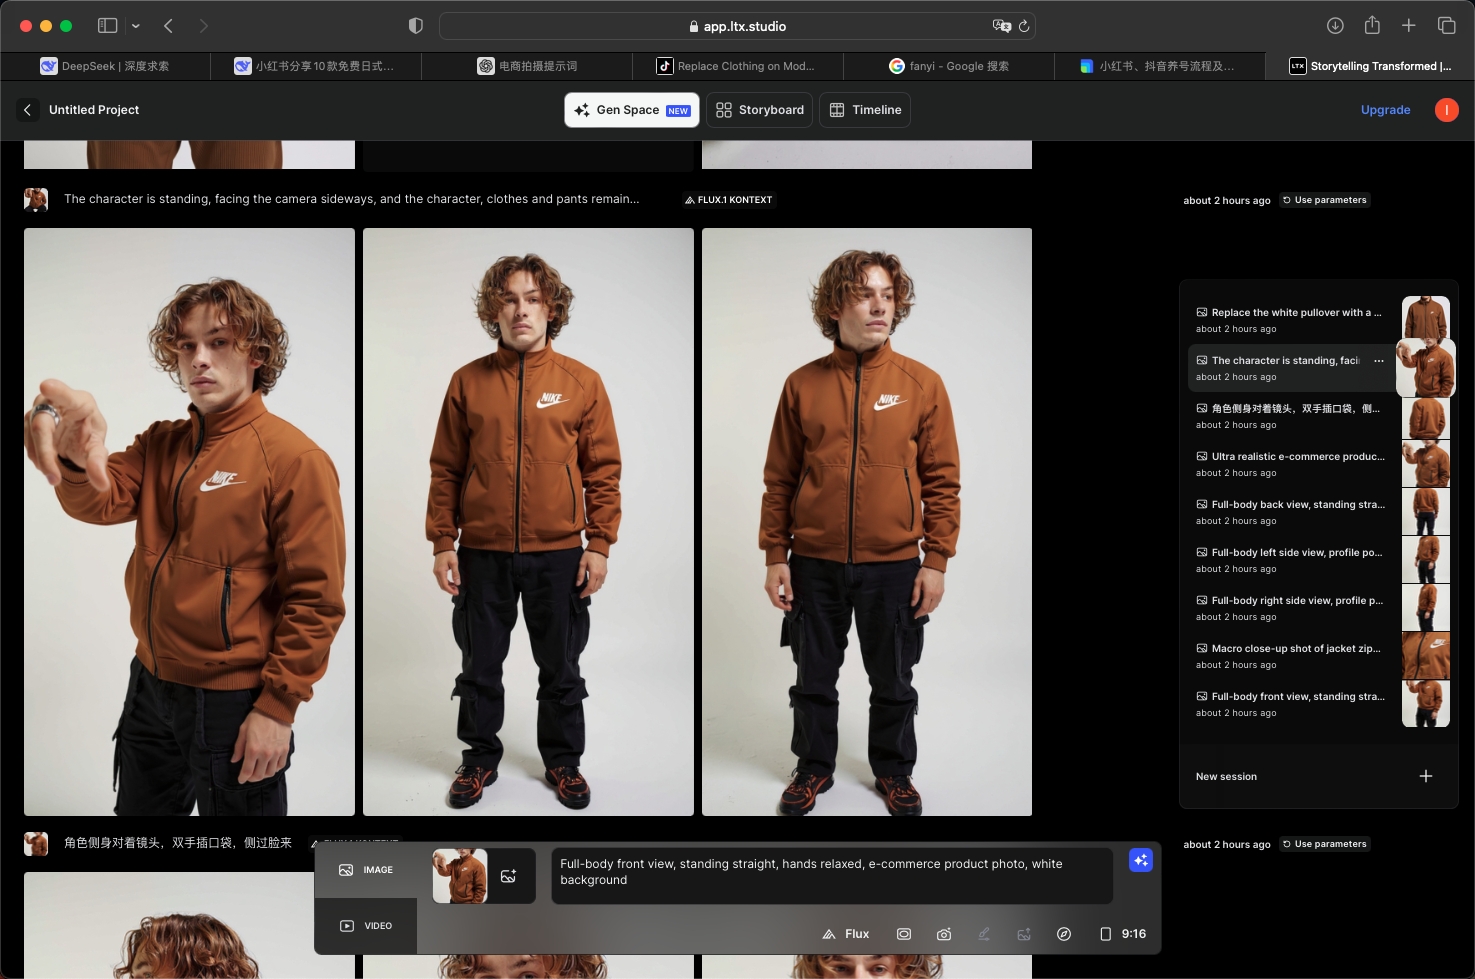Switch to 小红书分享10款免费日式 browser tab

pyautogui.click(x=316, y=66)
